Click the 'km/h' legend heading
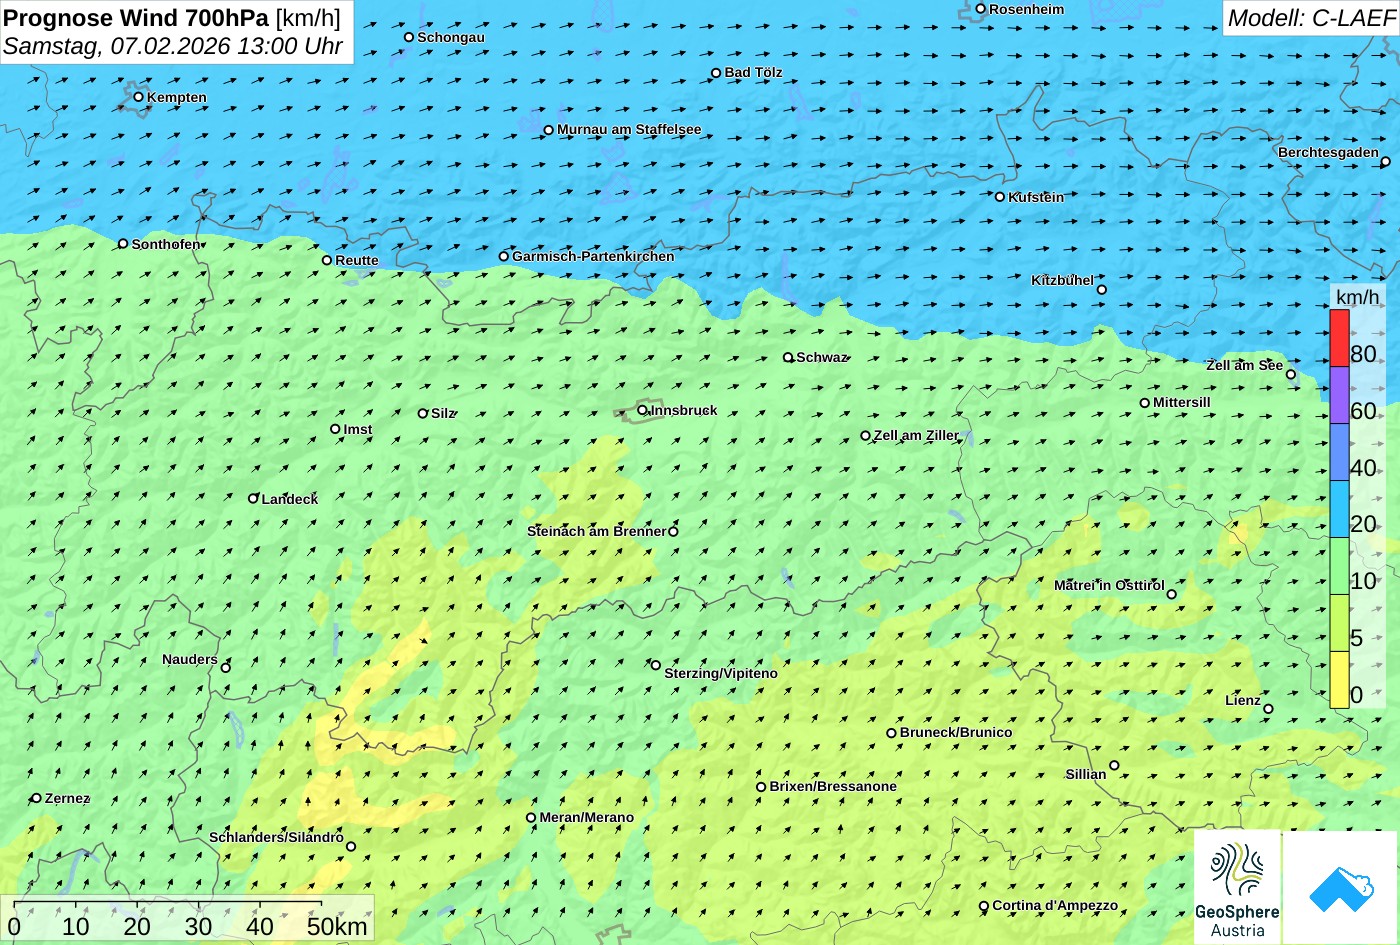This screenshot has width=1400, height=945. 1357,297
